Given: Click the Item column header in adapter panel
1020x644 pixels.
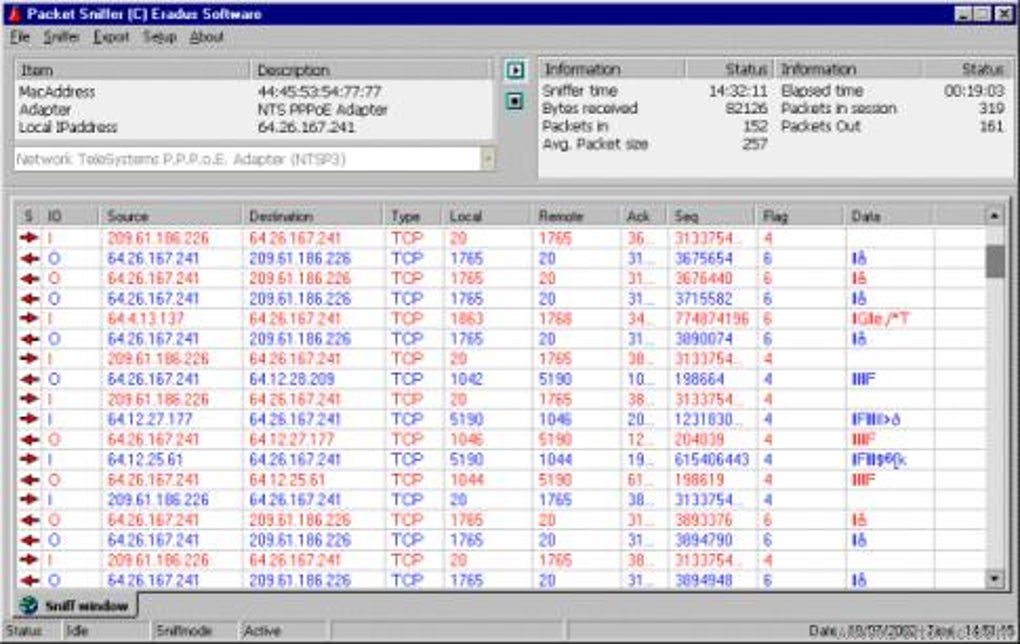Looking at the screenshot, I should pyautogui.click(x=132, y=70).
